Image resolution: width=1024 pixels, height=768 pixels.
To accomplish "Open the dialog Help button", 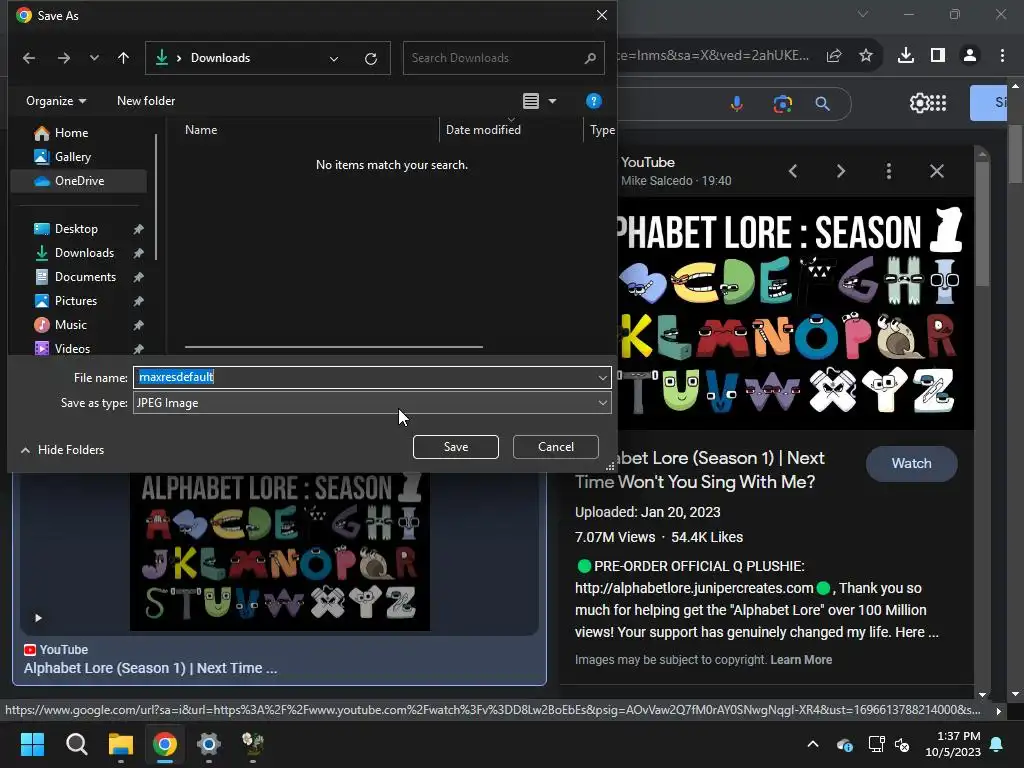I will pyautogui.click(x=593, y=101).
